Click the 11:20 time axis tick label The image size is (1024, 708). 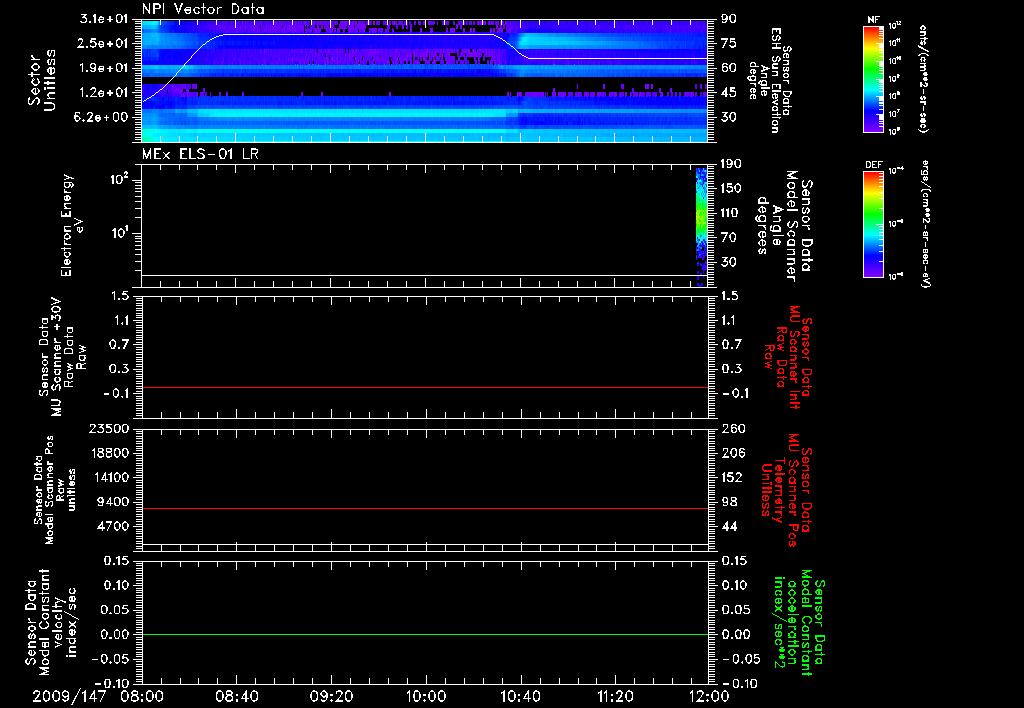[x=615, y=695]
